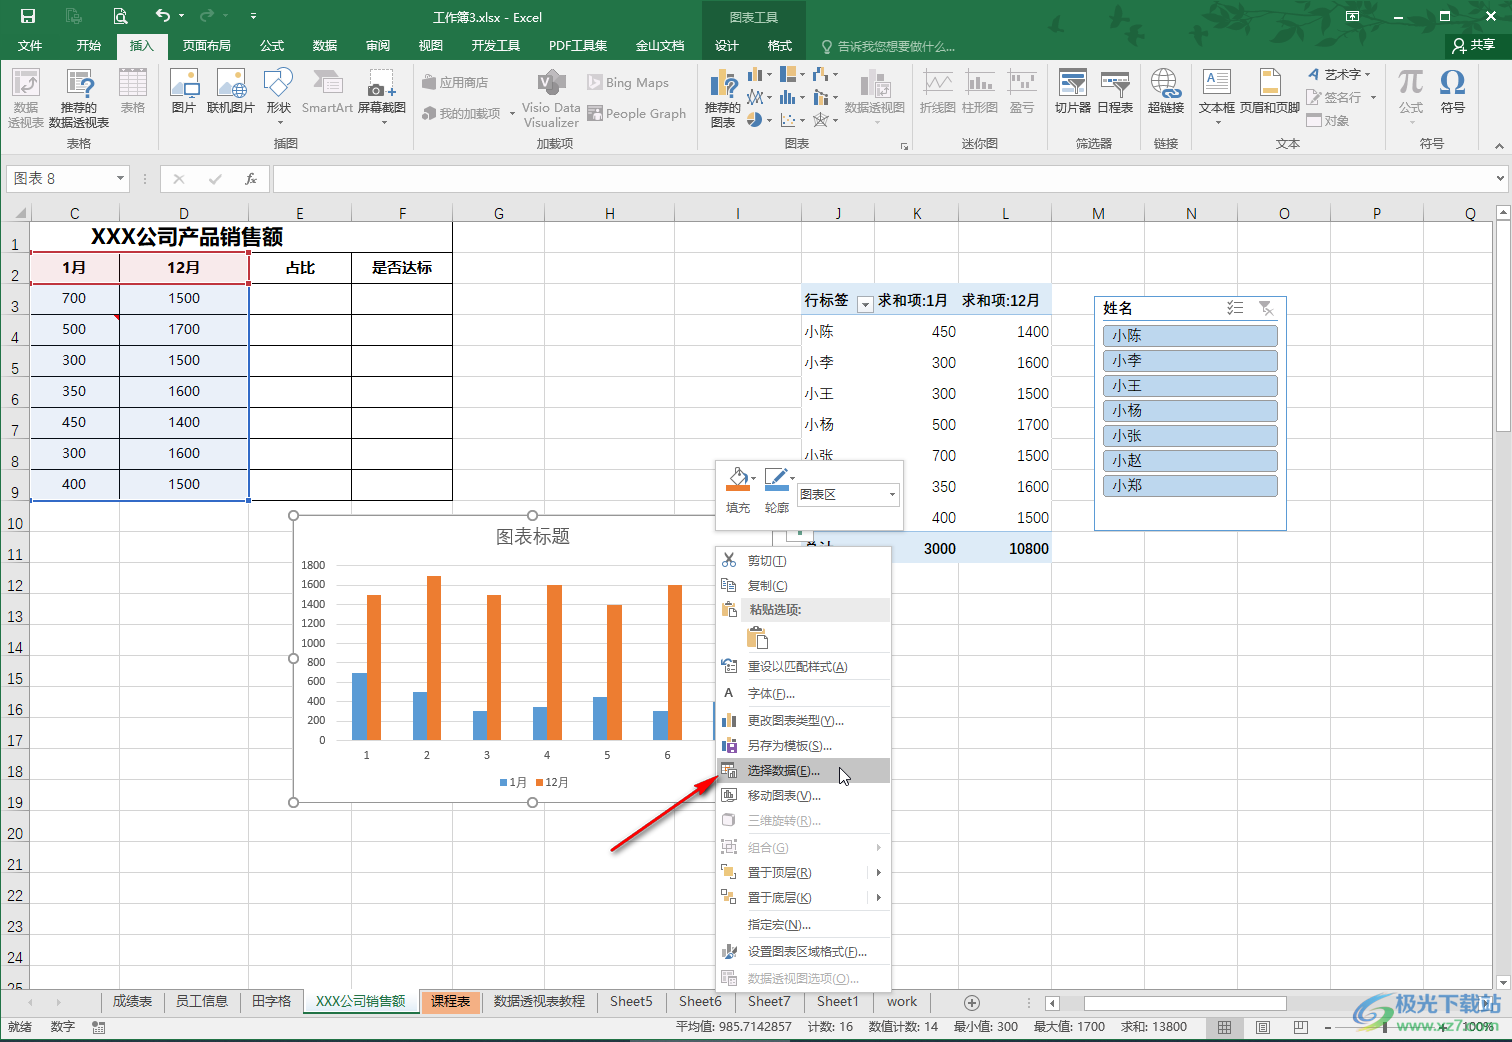Image resolution: width=1512 pixels, height=1042 pixels.
Task: Click the People Graph add-in
Action: [x=637, y=114]
